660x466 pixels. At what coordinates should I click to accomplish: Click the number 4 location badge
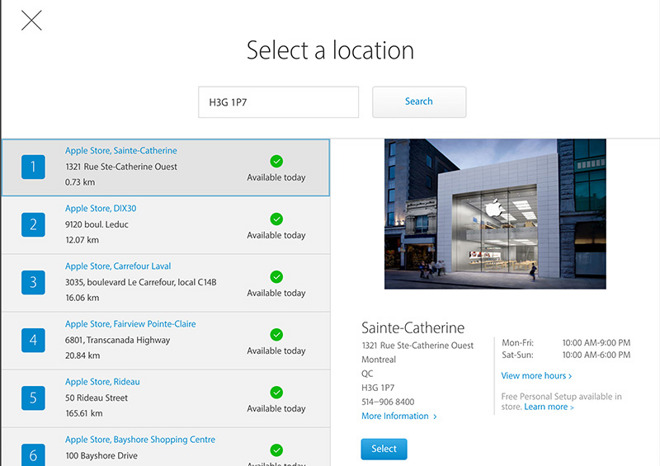pos(33,340)
